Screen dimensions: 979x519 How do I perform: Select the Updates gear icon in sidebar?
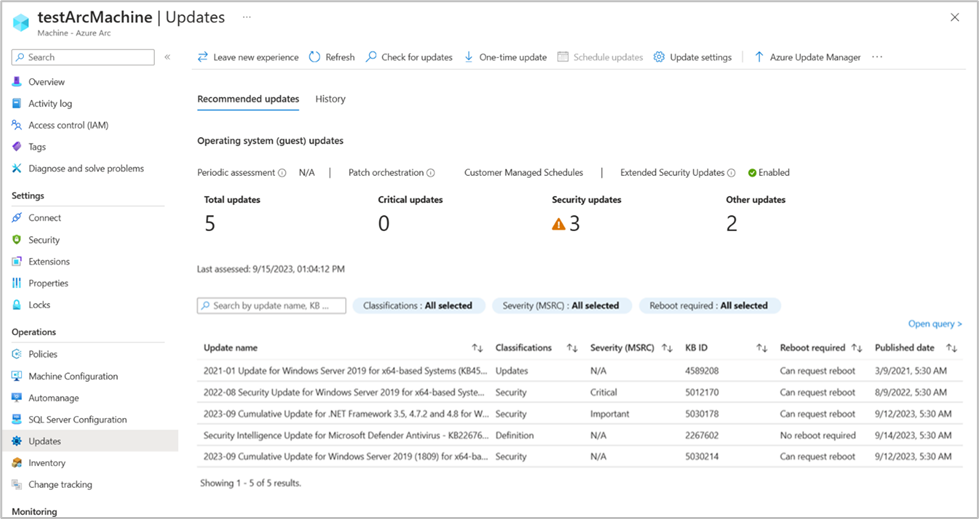coord(17,441)
